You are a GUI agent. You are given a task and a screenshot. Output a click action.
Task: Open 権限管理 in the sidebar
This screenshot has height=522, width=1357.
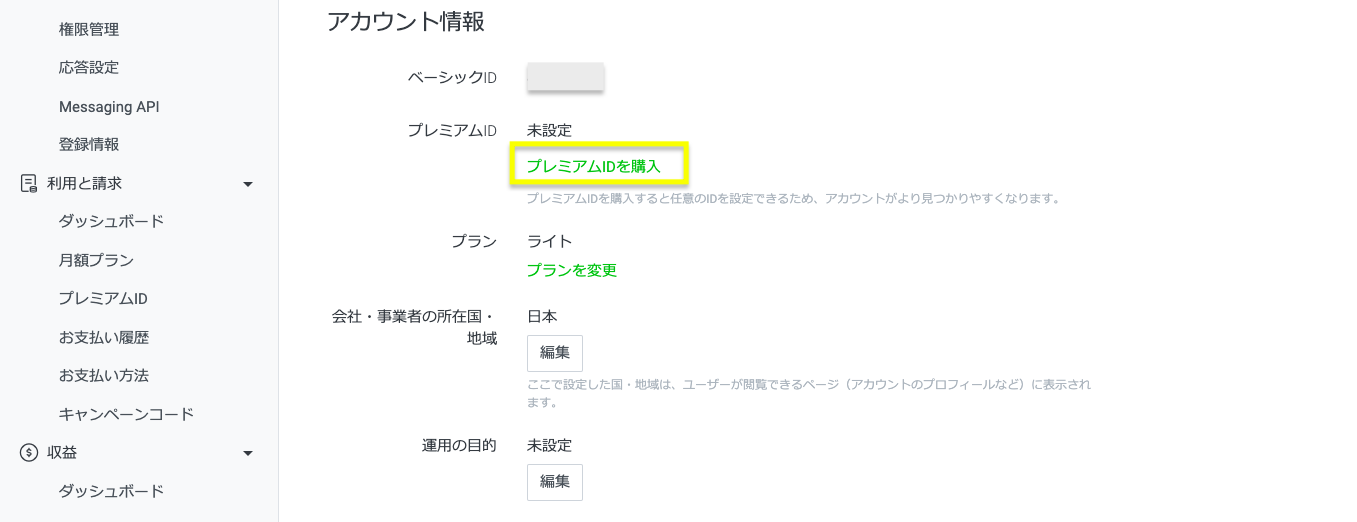point(89,30)
